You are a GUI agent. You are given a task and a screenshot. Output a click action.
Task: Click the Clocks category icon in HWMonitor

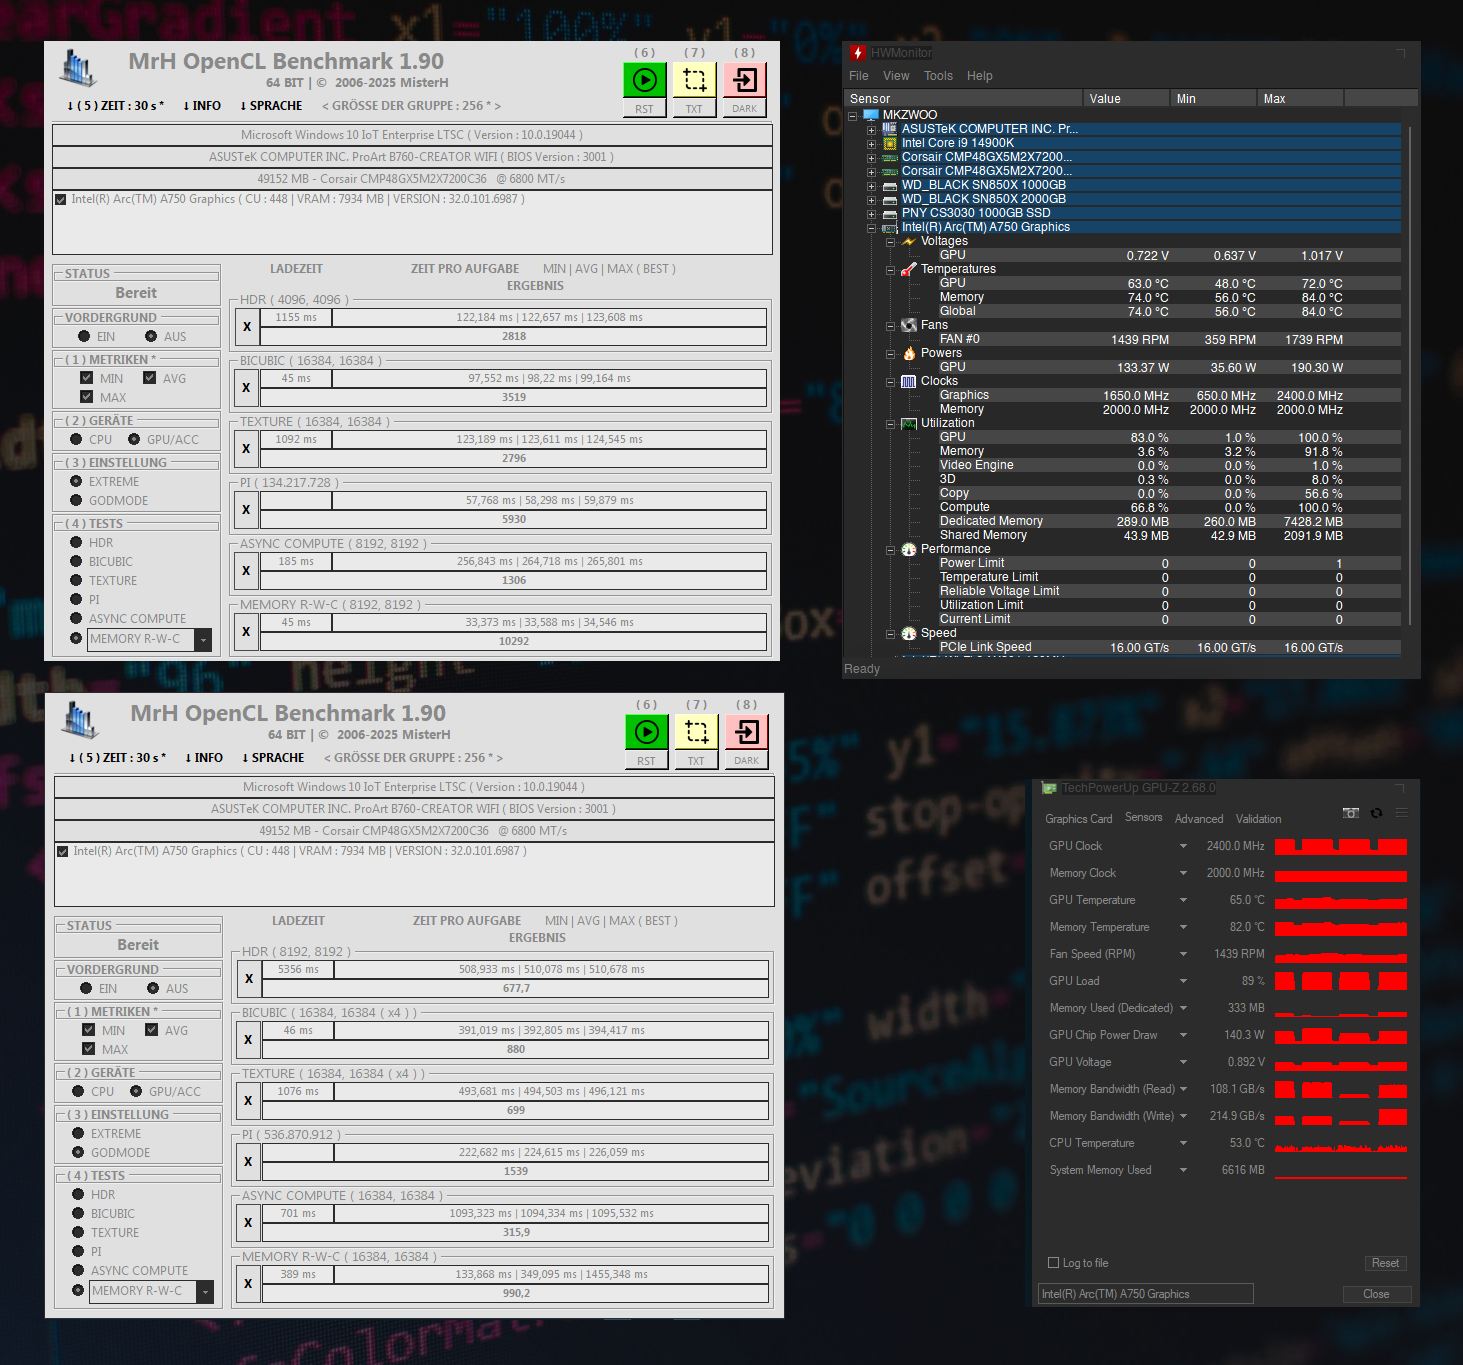909,381
